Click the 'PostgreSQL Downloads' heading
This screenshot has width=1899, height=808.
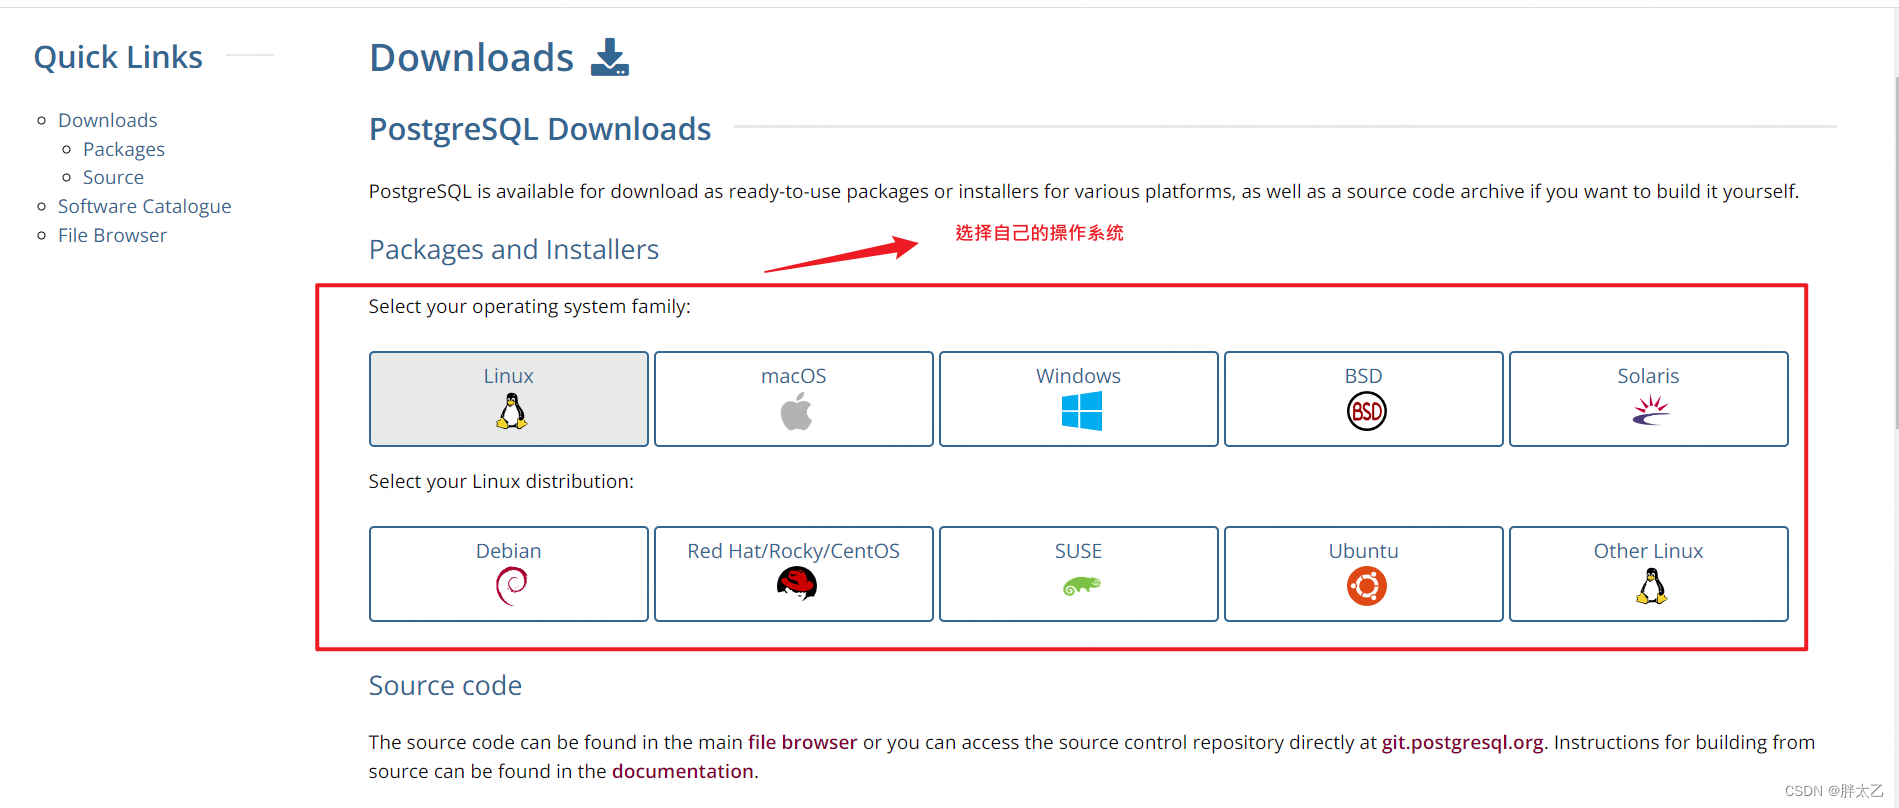[540, 129]
